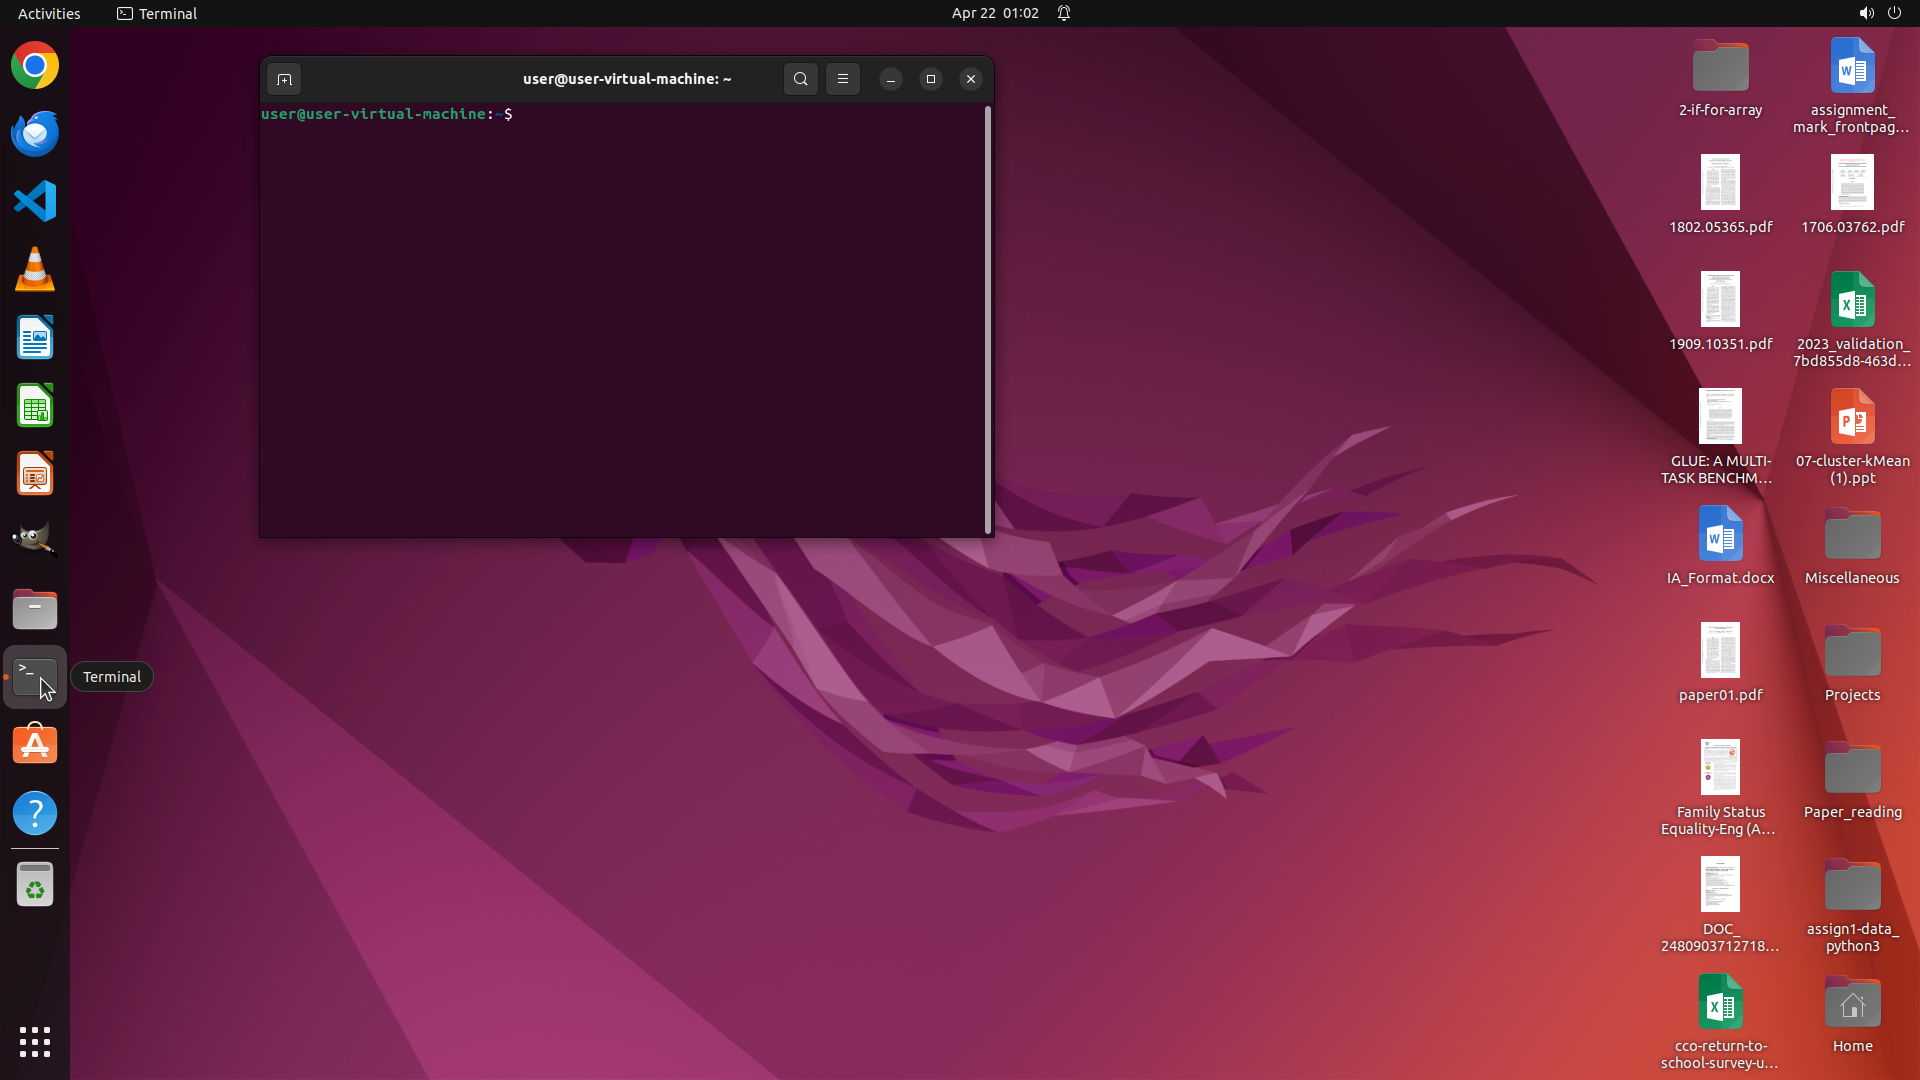
Task: Open the date and time calendar
Action: coord(994,13)
